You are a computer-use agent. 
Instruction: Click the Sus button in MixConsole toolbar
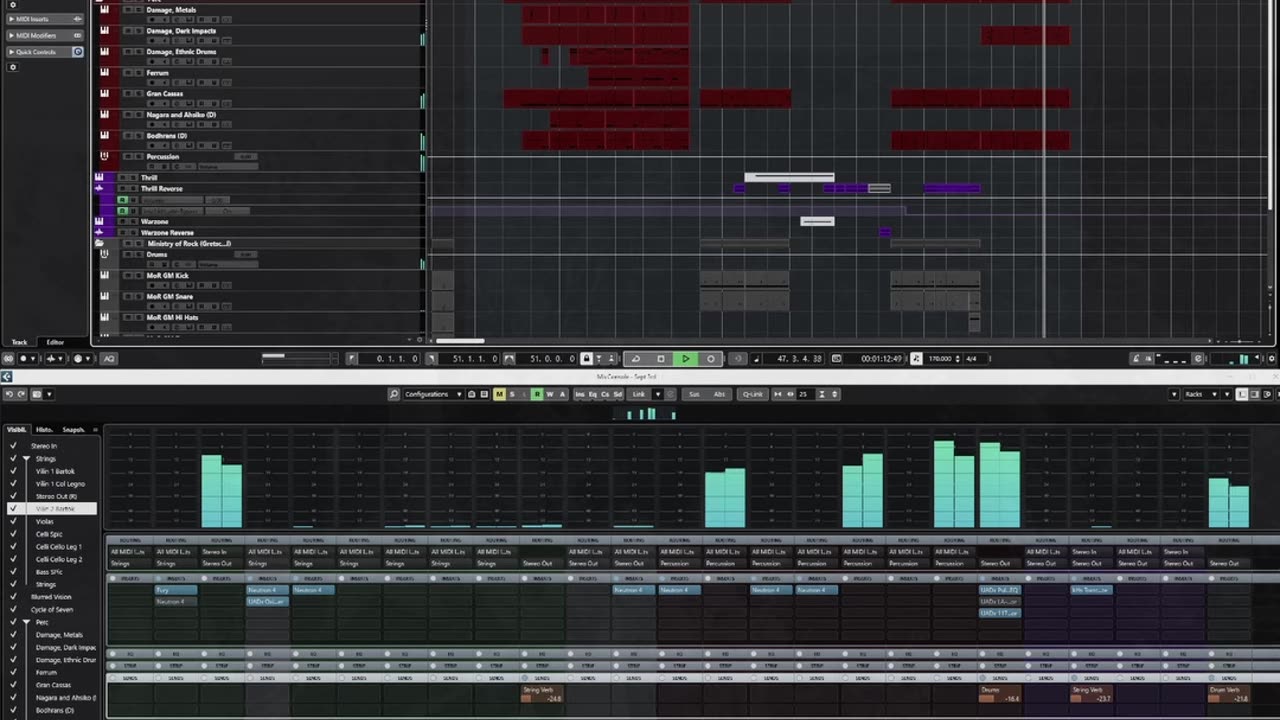pos(694,394)
